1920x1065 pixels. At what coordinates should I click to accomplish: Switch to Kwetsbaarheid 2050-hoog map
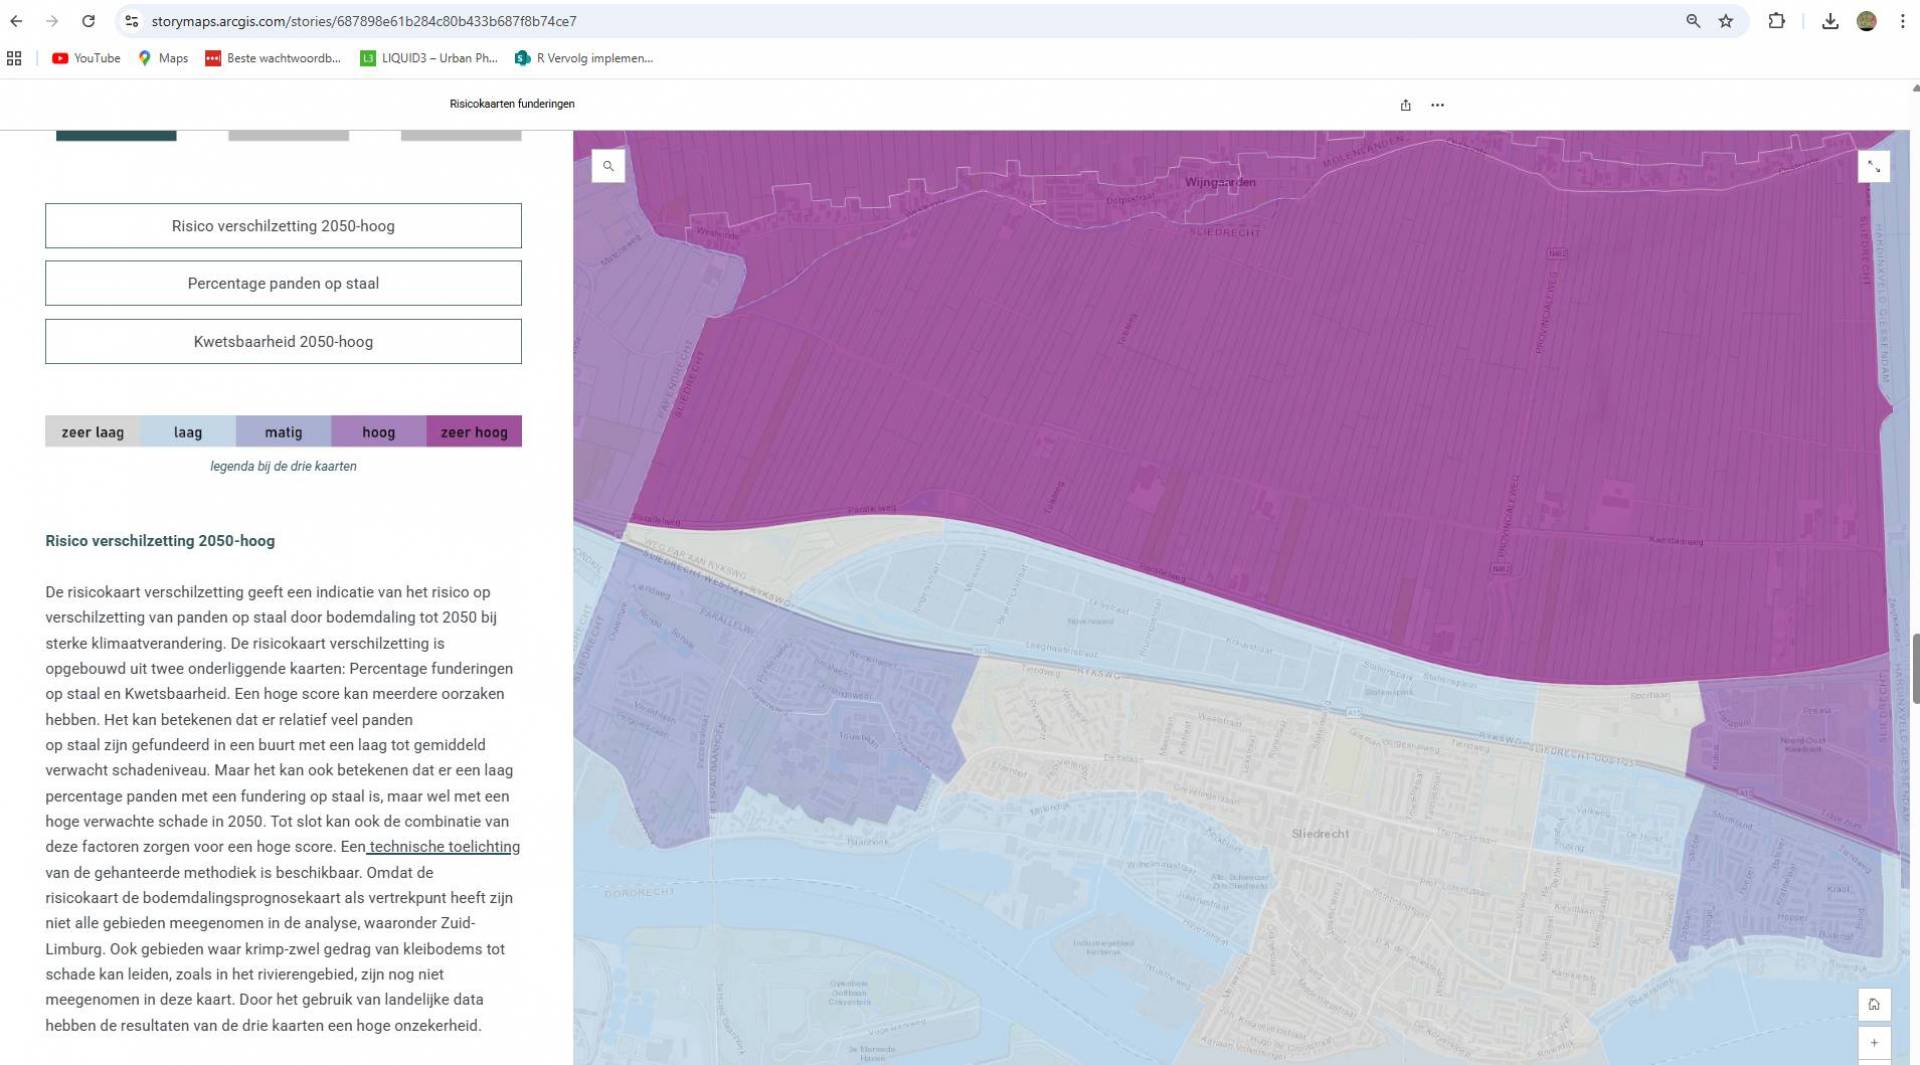(283, 342)
